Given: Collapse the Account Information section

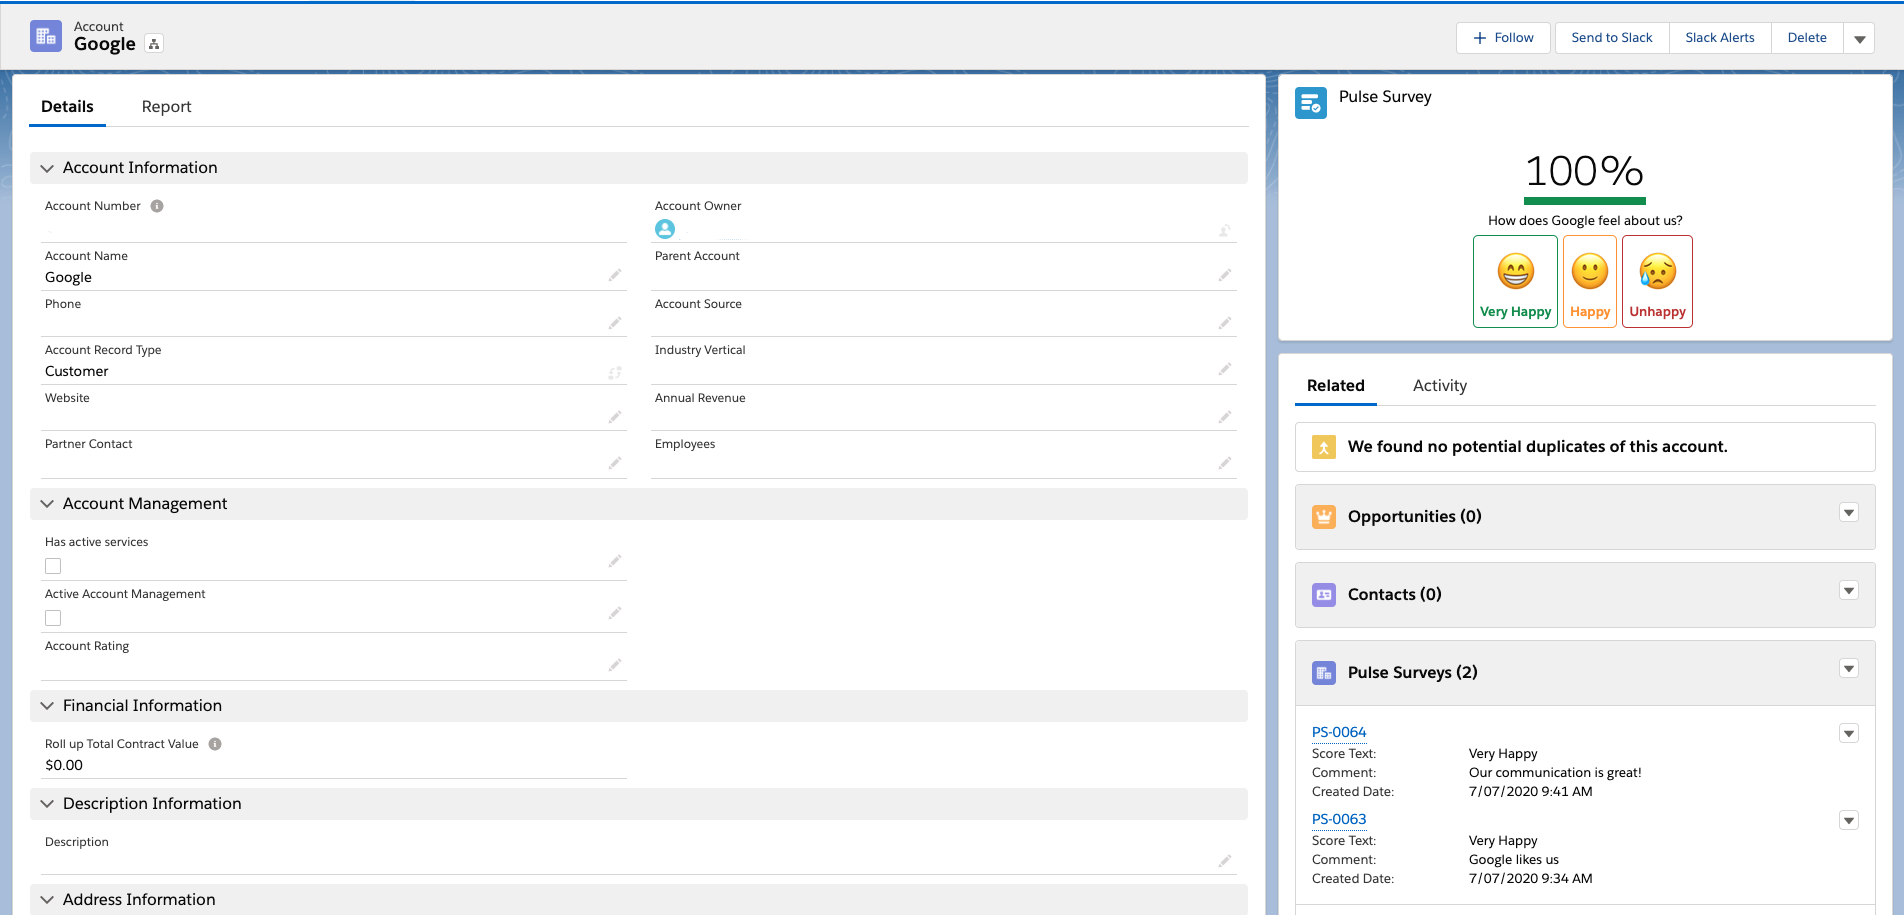Looking at the screenshot, I should (x=47, y=168).
